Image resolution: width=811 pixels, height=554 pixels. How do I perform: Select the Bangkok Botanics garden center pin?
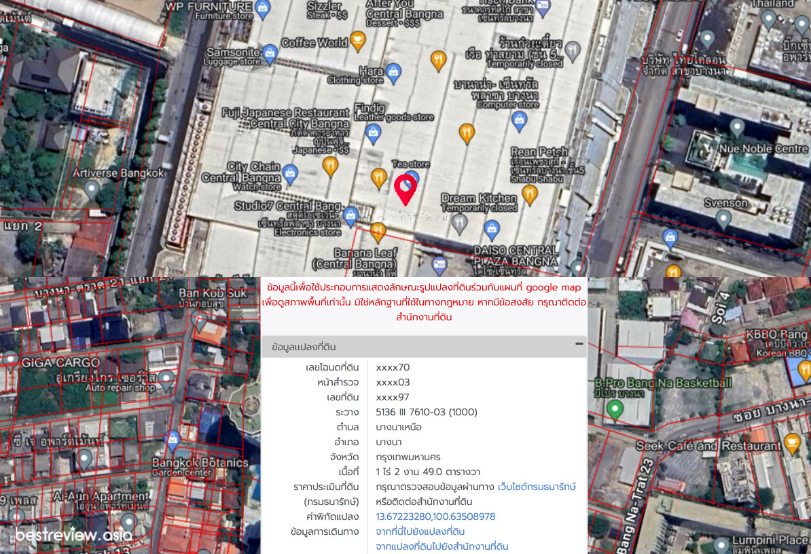point(172,440)
